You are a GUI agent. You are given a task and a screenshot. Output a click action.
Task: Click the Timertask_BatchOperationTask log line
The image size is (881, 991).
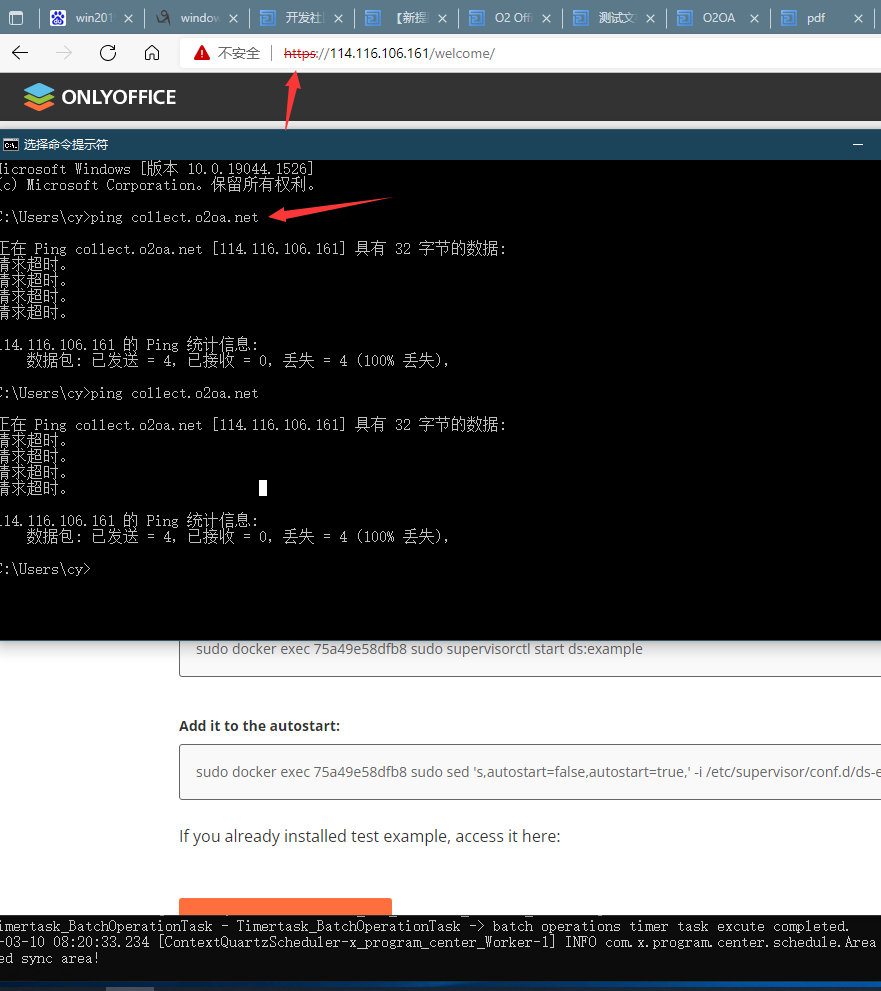tap(423, 927)
